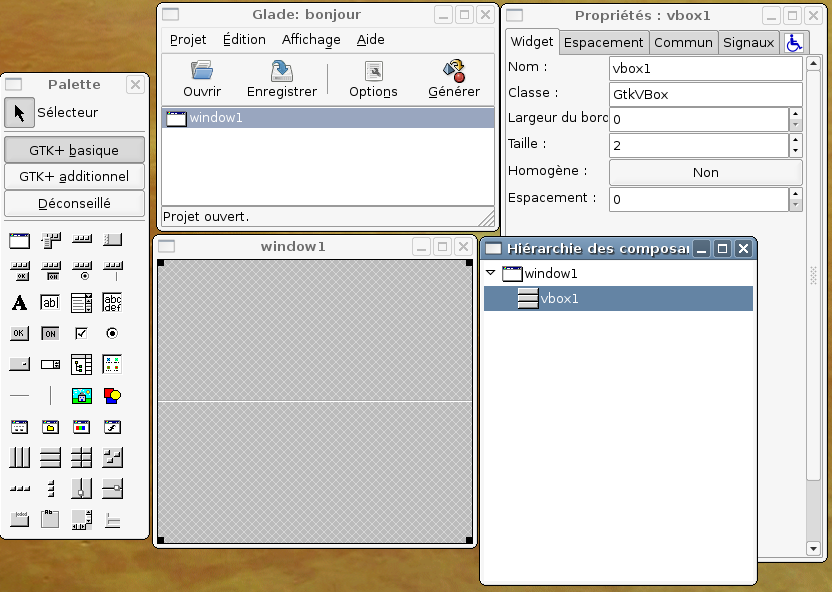Pick the Combo Box widget in the palette

pos(20,364)
